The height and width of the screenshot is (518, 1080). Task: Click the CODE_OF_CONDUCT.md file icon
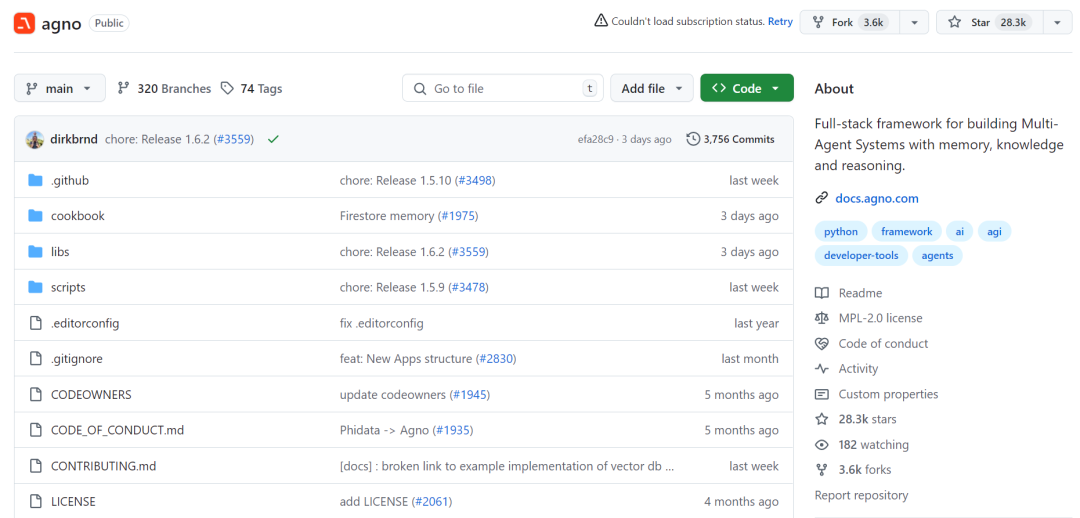coord(36,430)
